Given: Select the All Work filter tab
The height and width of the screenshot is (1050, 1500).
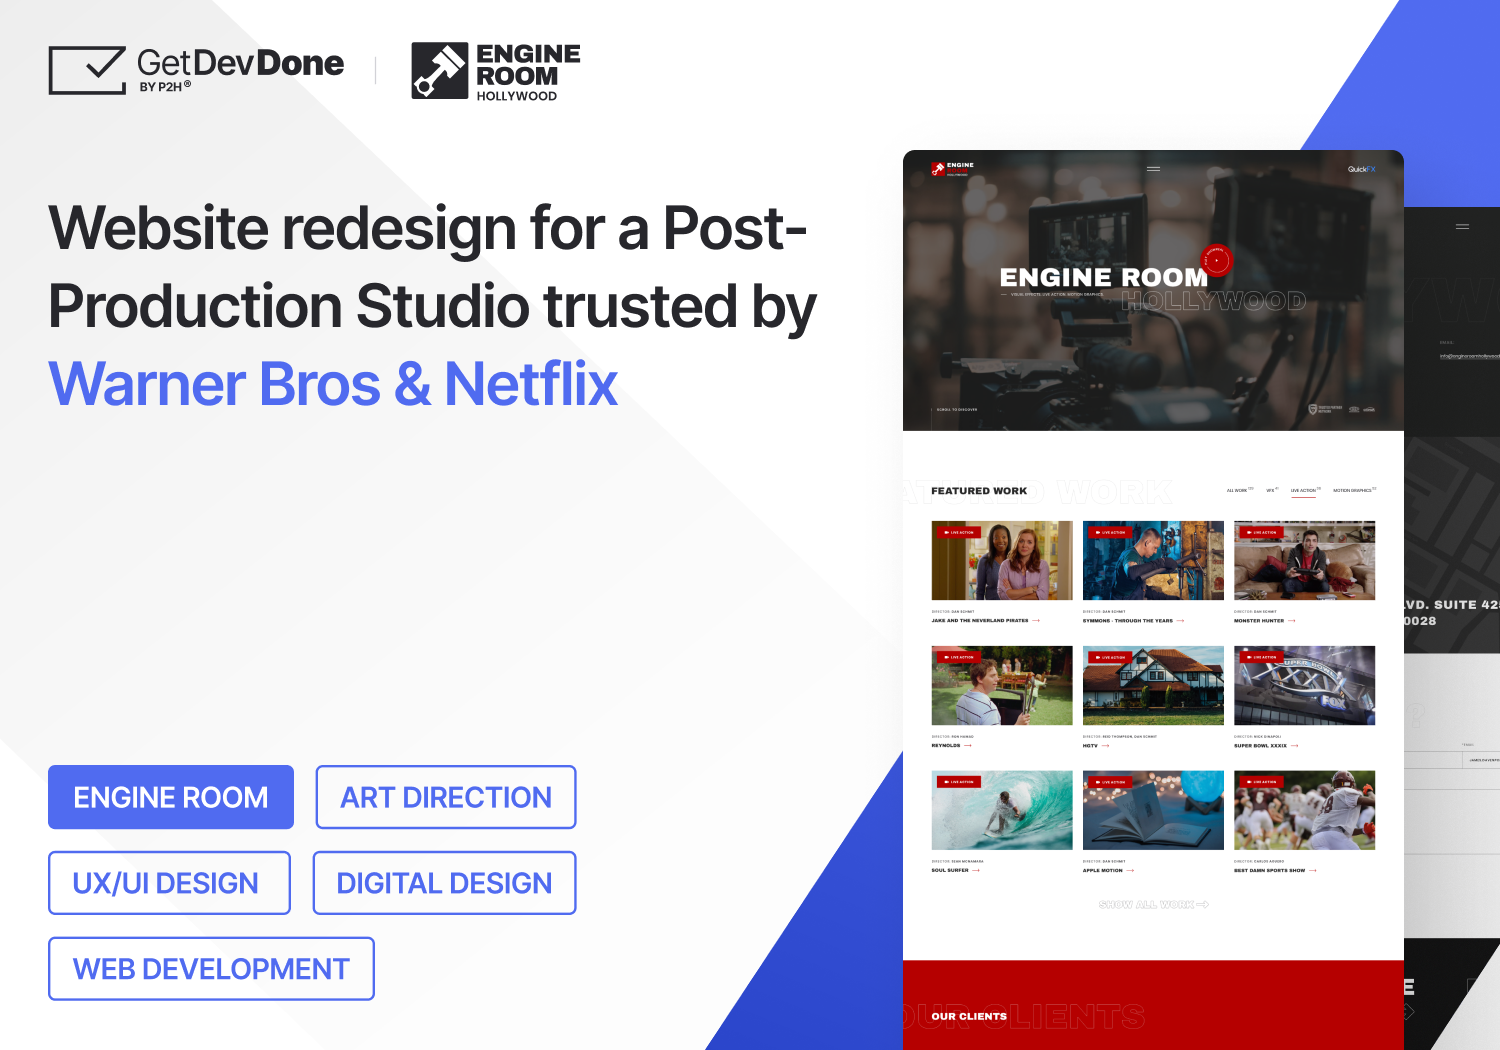Looking at the screenshot, I should click(x=1238, y=491).
